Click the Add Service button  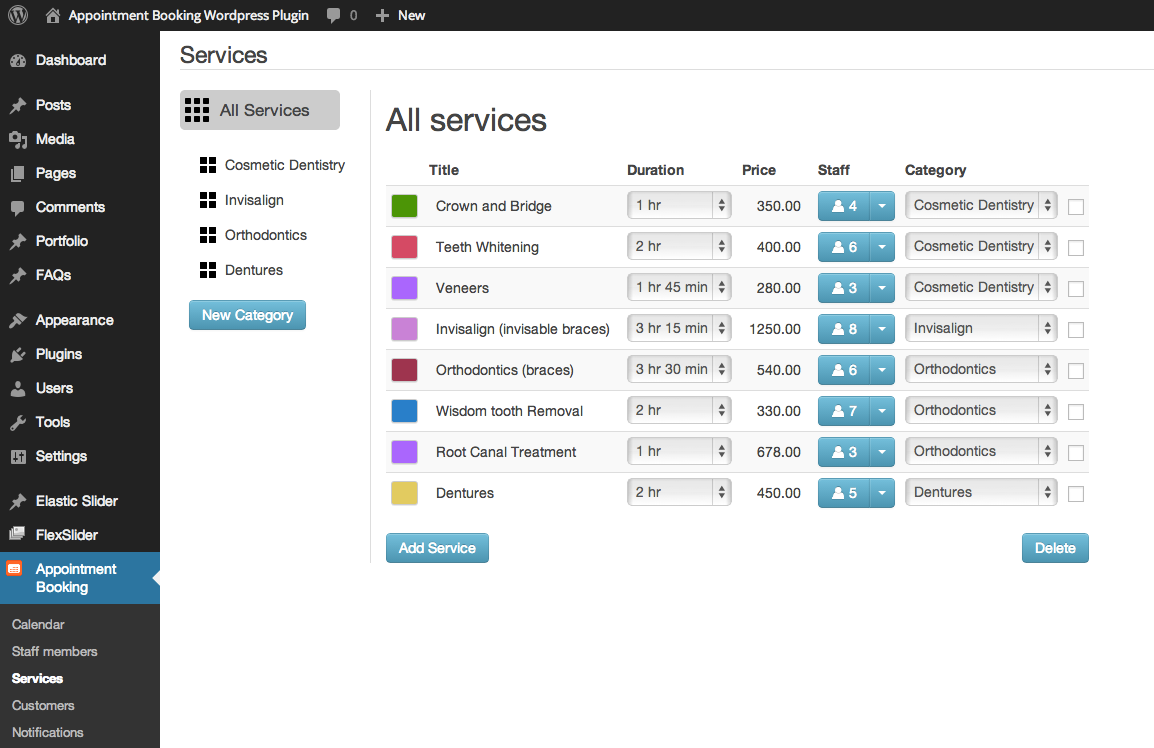coord(437,548)
